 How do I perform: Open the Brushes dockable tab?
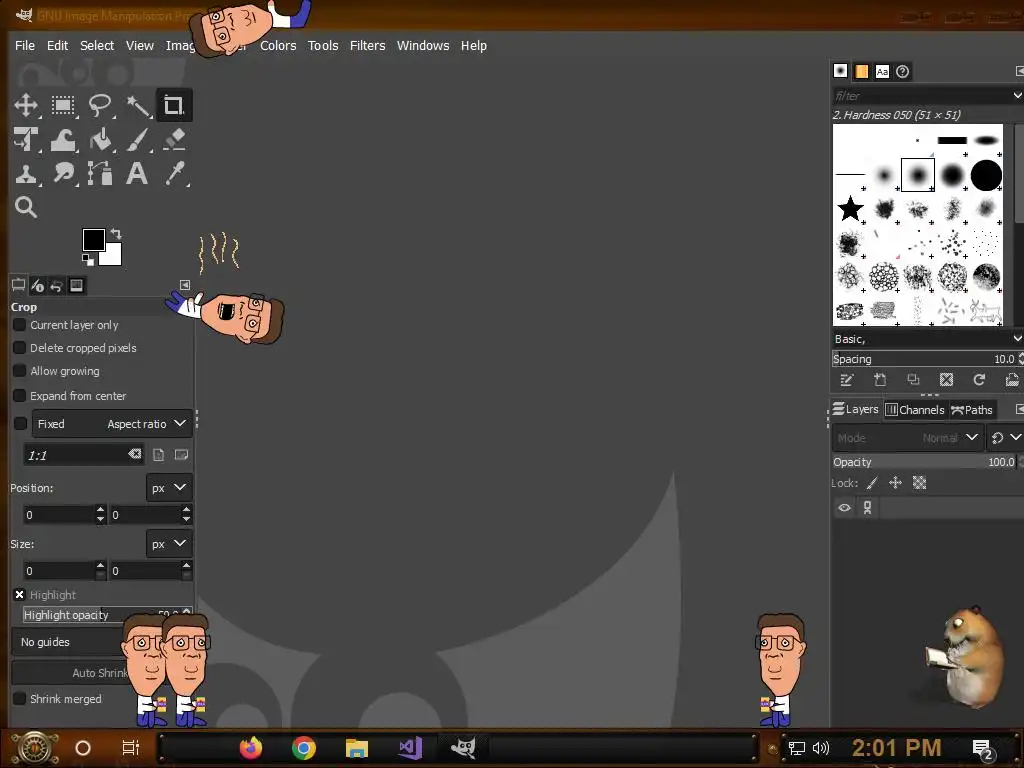[840, 71]
